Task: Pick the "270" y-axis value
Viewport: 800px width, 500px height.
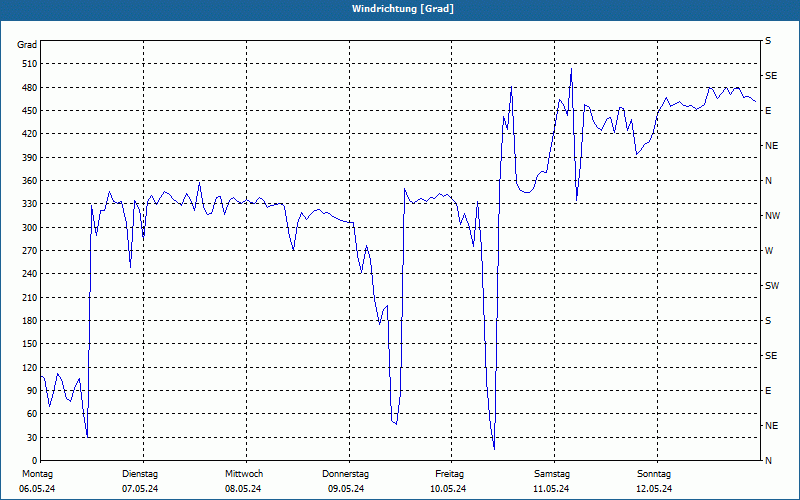Action: click(30, 251)
